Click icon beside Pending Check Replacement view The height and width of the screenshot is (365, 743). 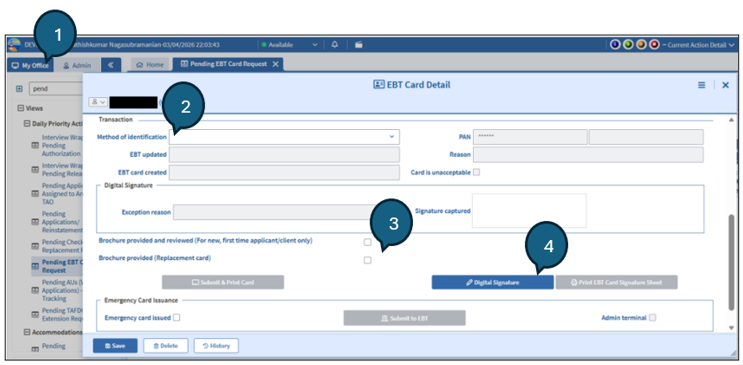(x=35, y=246)
